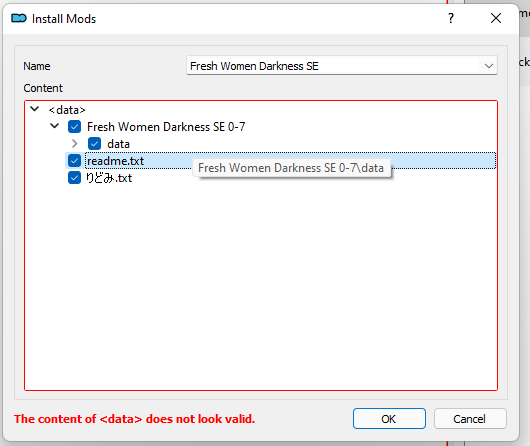Cancel the mod installation
This screenshot has width=530, height=446.
470,419
